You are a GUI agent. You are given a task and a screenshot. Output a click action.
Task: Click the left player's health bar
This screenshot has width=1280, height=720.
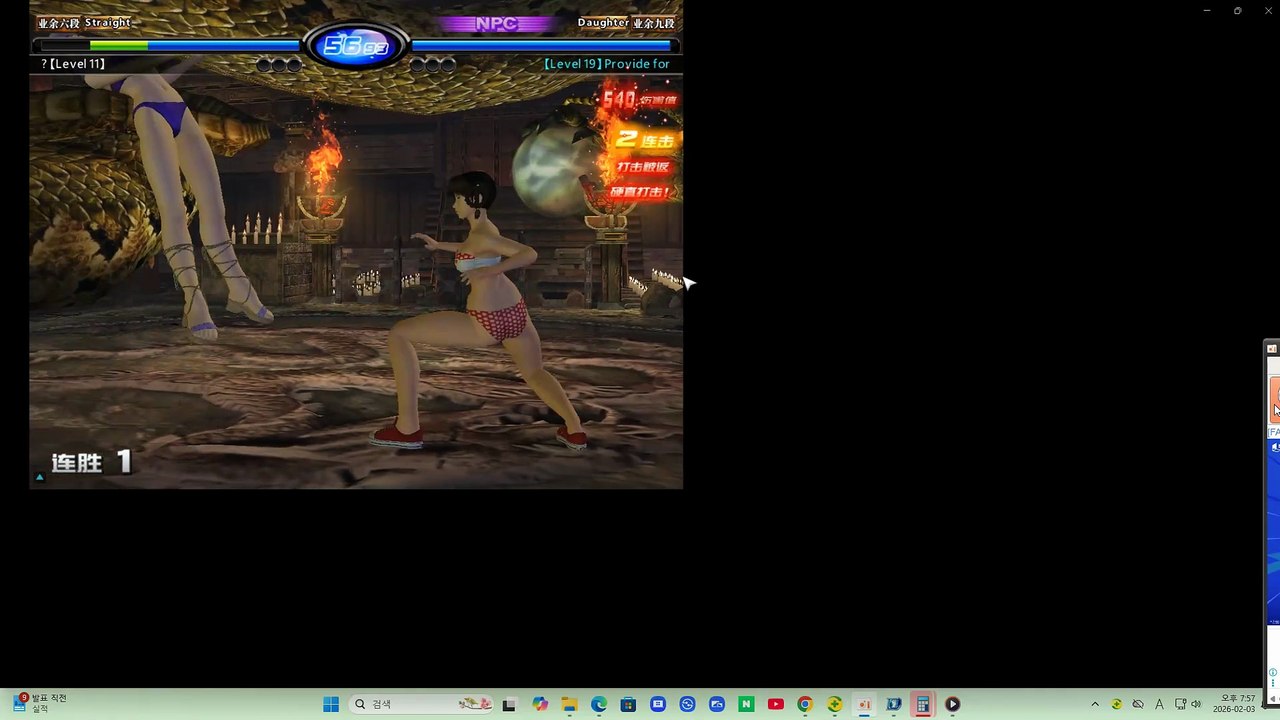coord(168,45)
